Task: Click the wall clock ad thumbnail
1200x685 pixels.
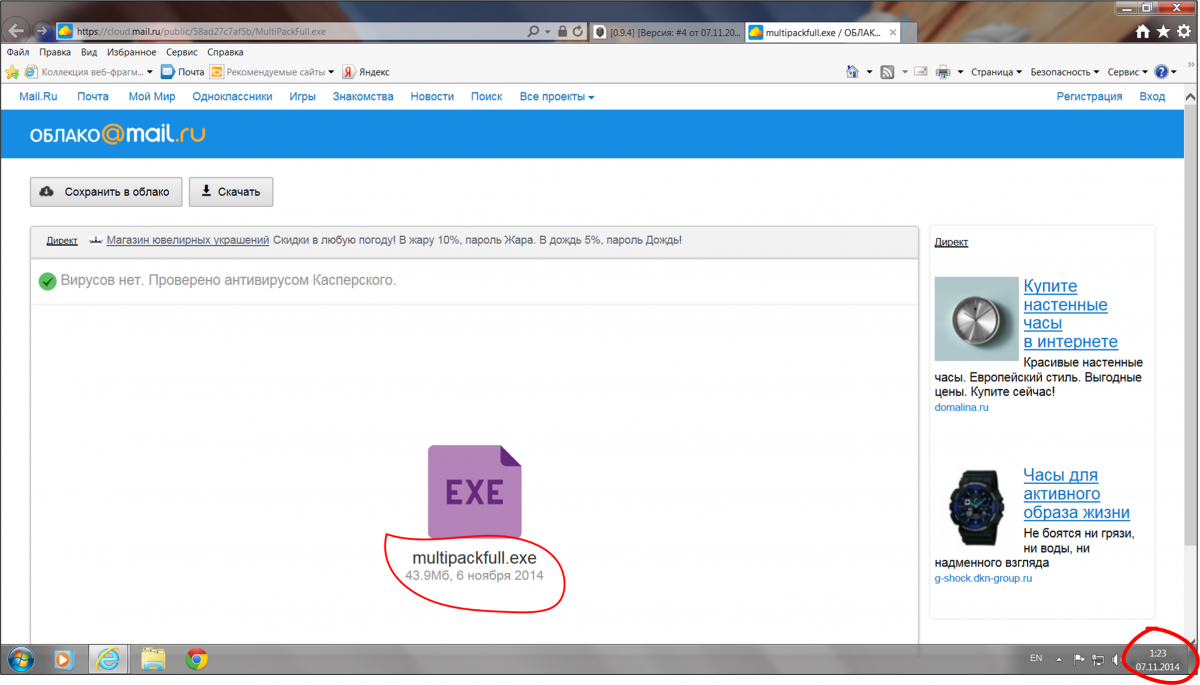Action: 976,319
